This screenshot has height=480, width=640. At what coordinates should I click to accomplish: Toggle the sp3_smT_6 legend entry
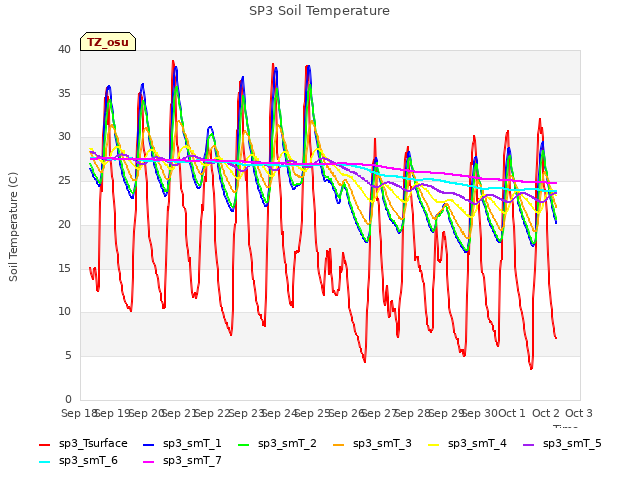[78, 461]
